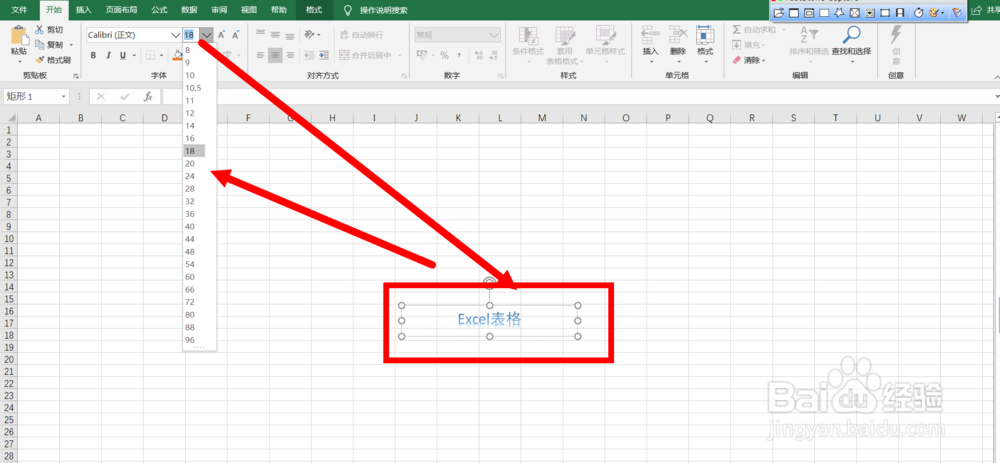Select row header 22

(8, 383)
